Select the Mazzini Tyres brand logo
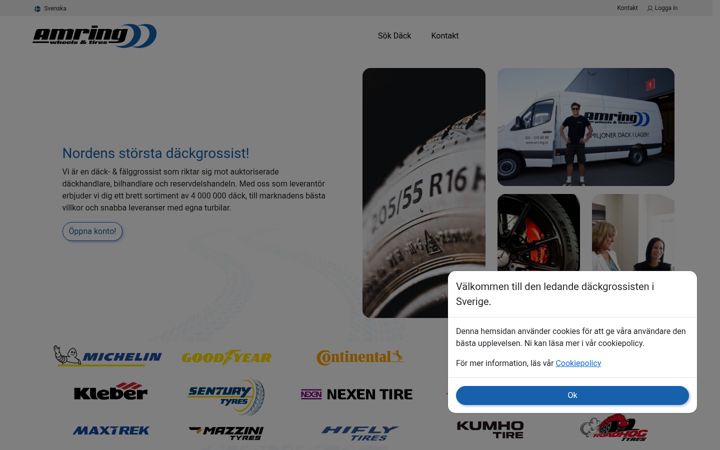The height and width of the screenshot is (450, 720). 226,432
